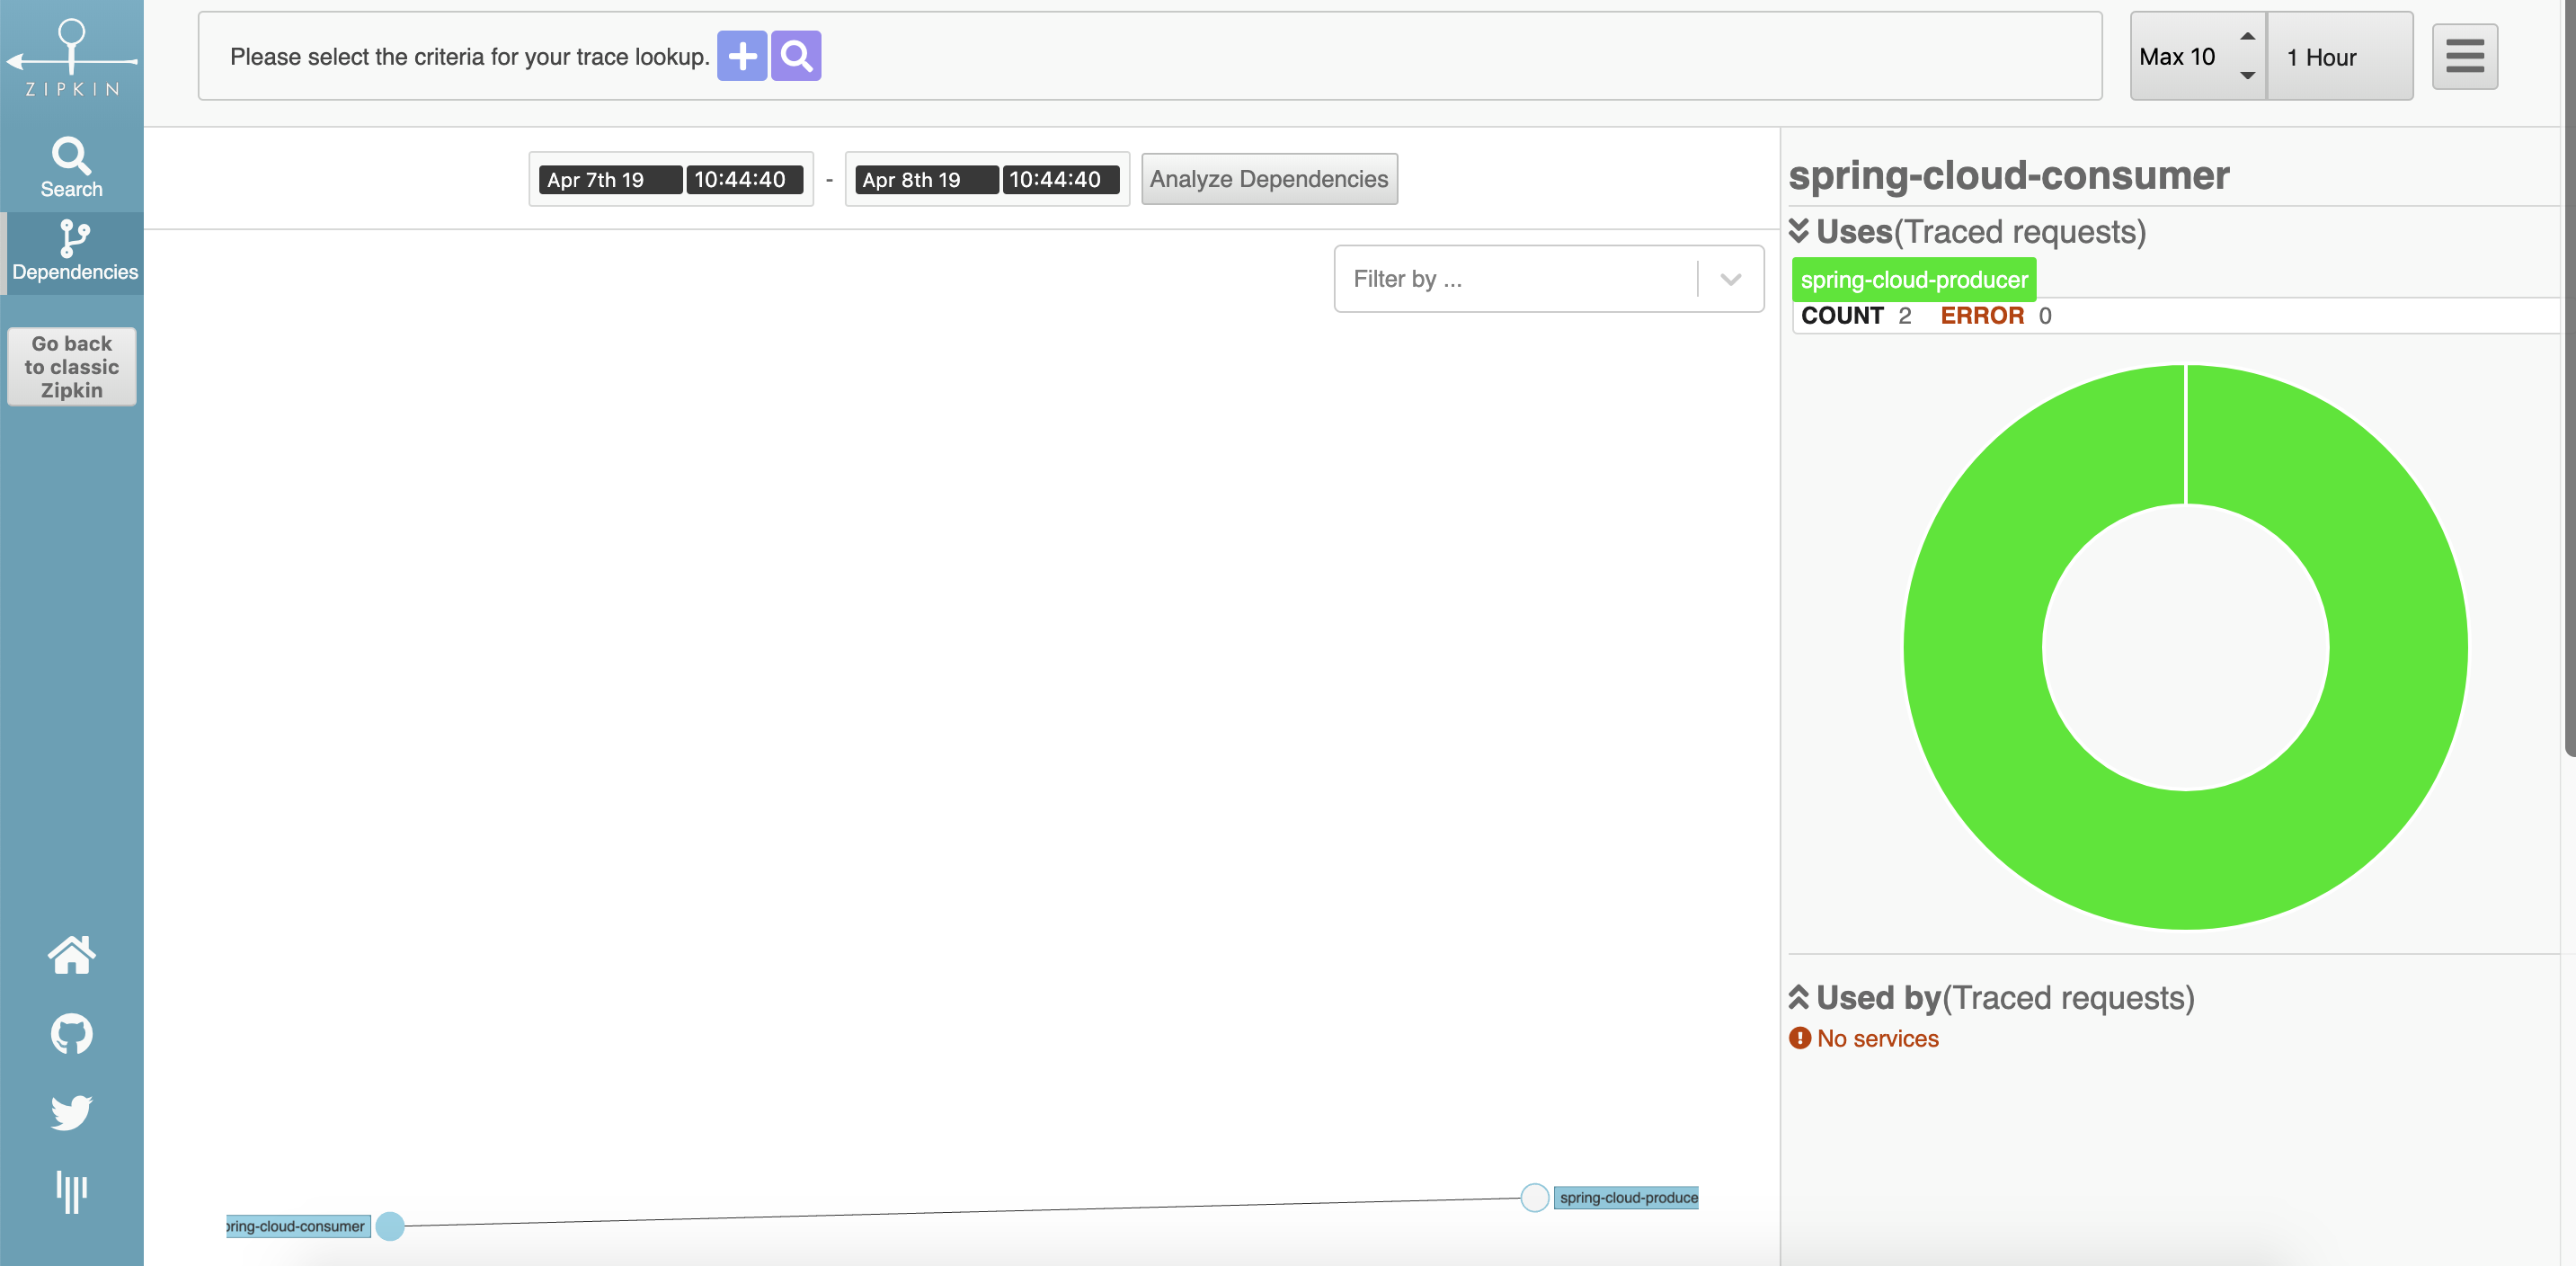Click the end date Apr 8th 19
The width and height of the screenshot is (2576, 1266).
[926, 180]
